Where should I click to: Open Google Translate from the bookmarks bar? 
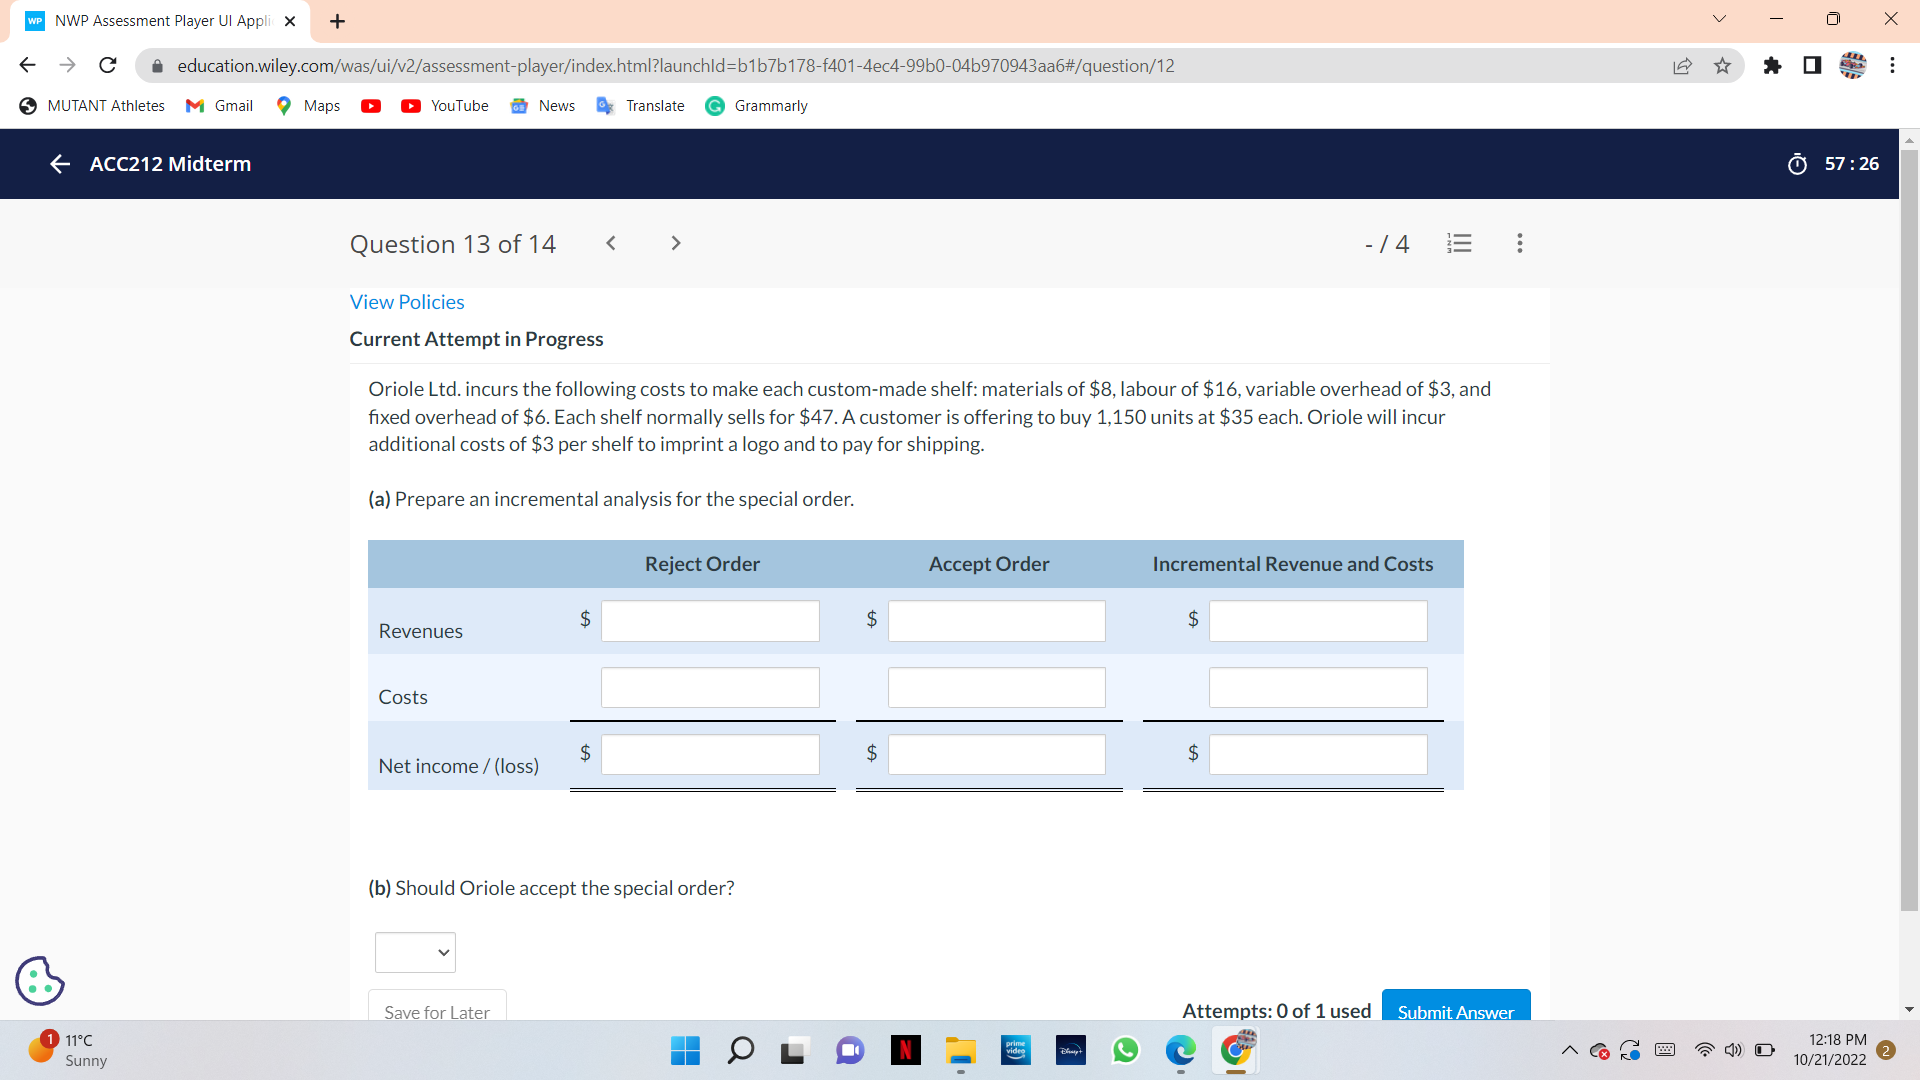640,105
